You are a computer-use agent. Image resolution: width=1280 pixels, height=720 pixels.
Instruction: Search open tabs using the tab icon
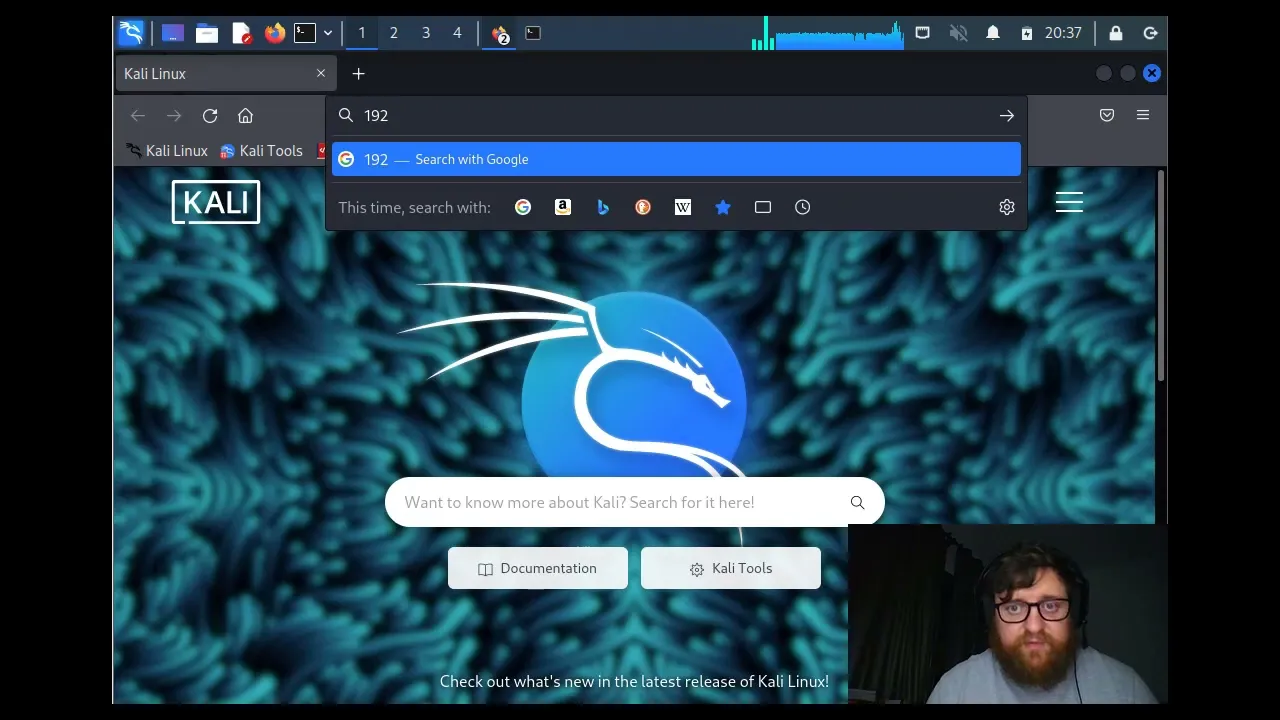pyautogui.click(x=763, y=207)
